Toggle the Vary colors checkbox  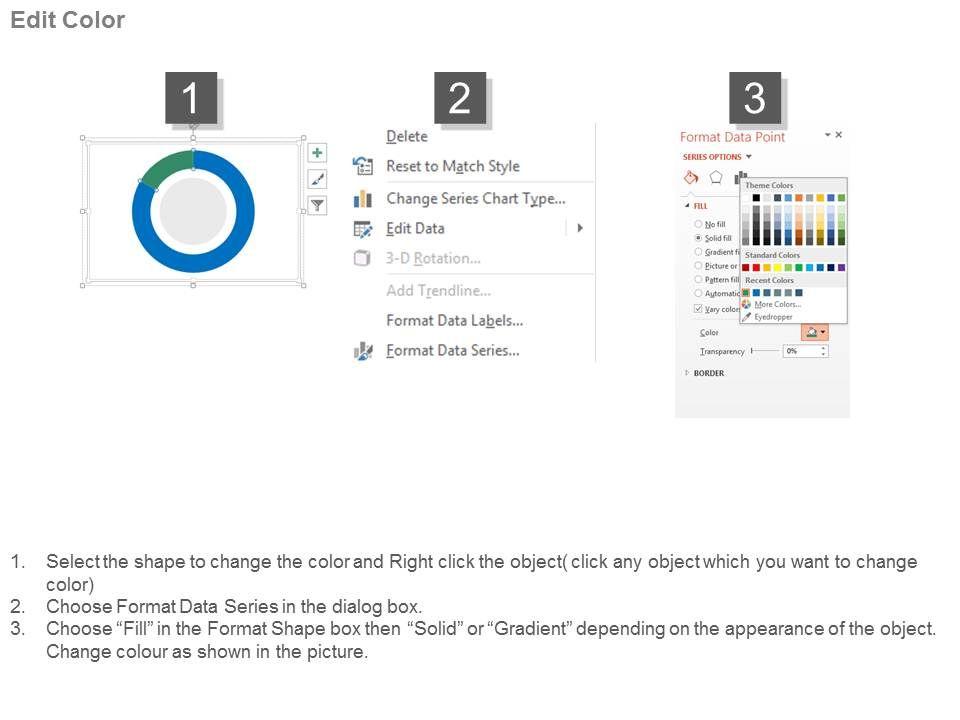(x=698, y=309)
